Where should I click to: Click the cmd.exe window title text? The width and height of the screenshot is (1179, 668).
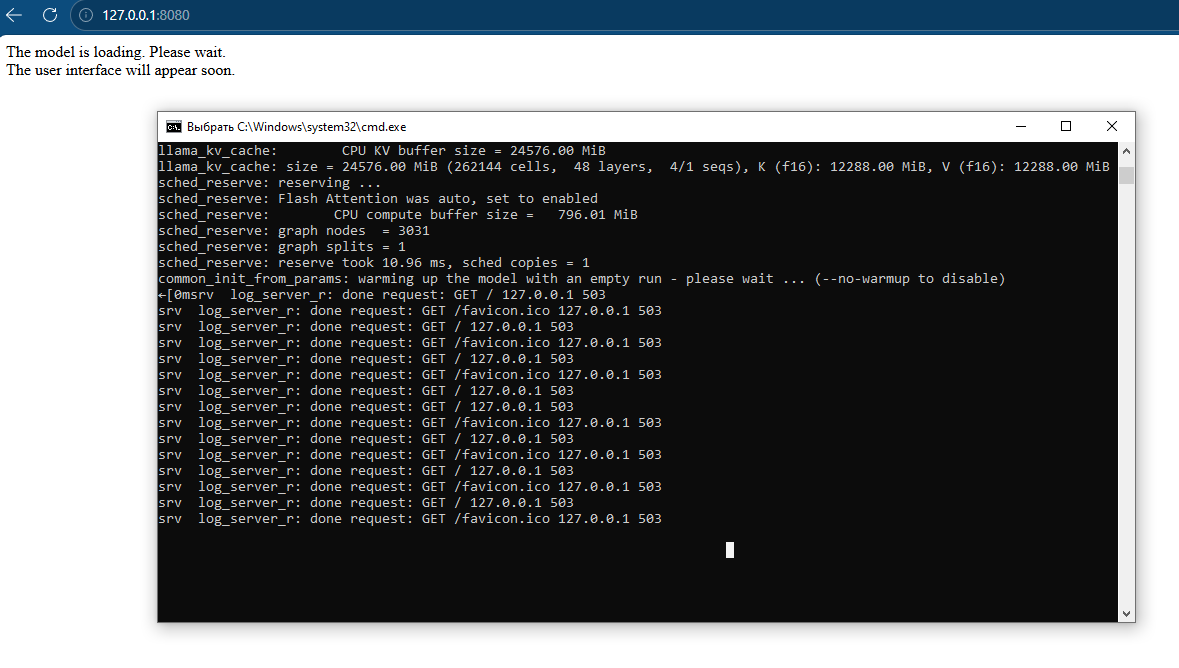click(296, 127)
